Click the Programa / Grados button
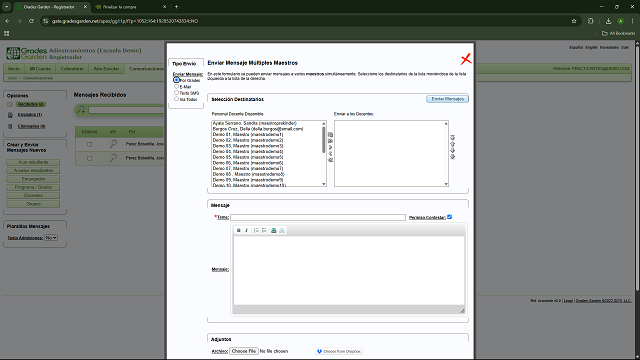640x360 pixels. click(x=33, y=187)
